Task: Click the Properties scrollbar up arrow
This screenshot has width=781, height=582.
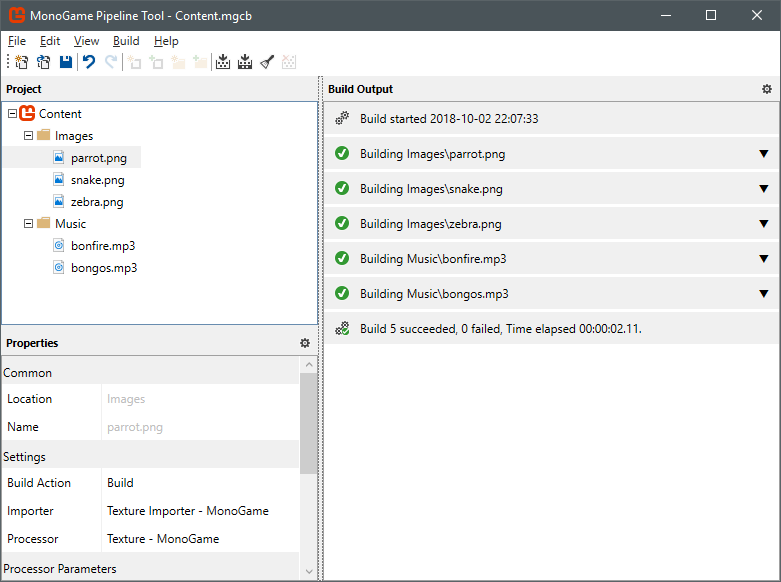Action: pyautogui.click(x=309, y=365)
